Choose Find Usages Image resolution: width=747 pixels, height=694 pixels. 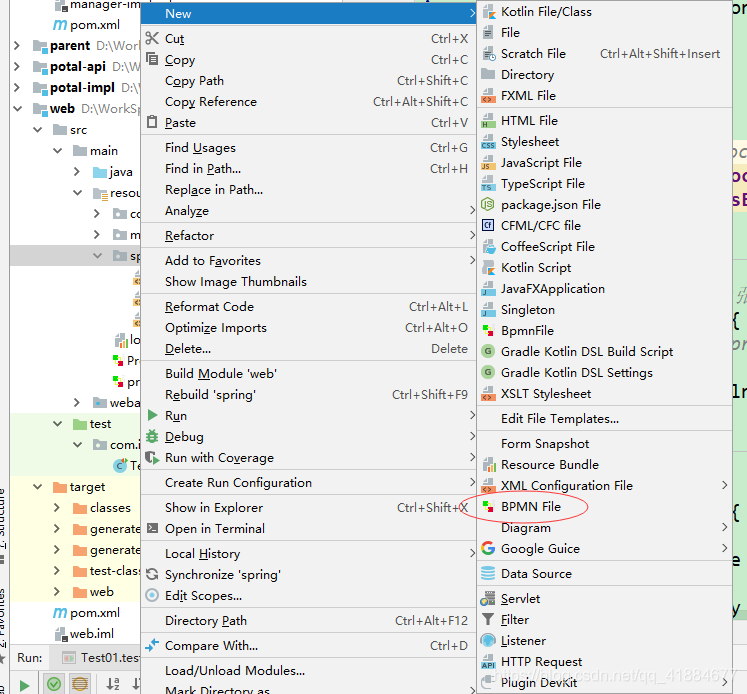tap(308, 148)
